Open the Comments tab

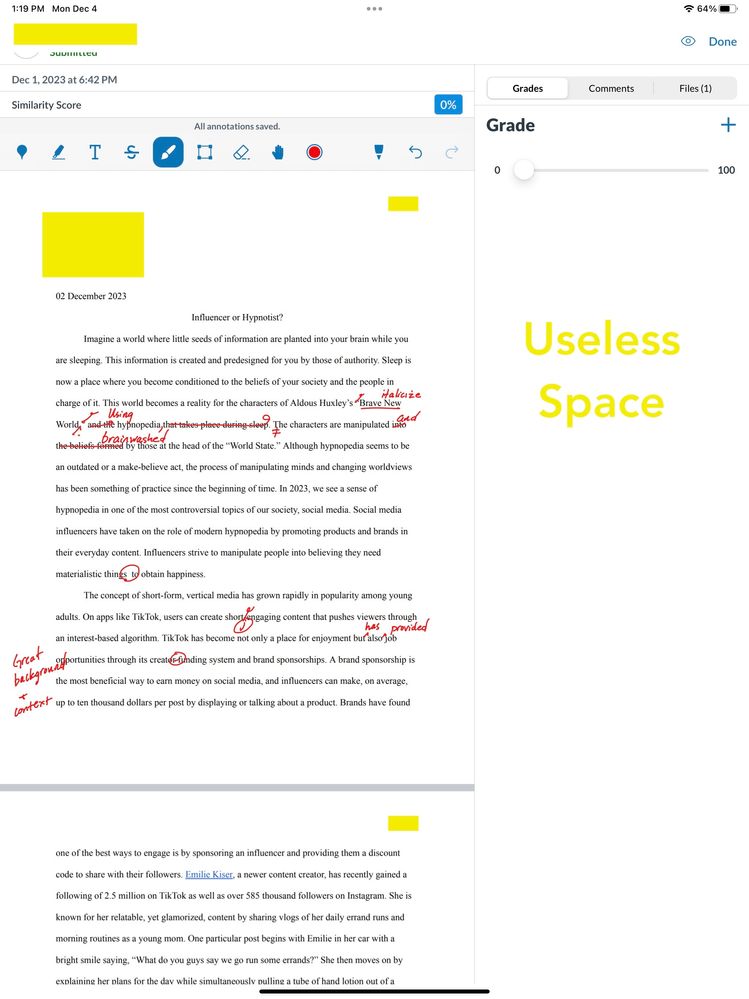(x=611, y=88)
